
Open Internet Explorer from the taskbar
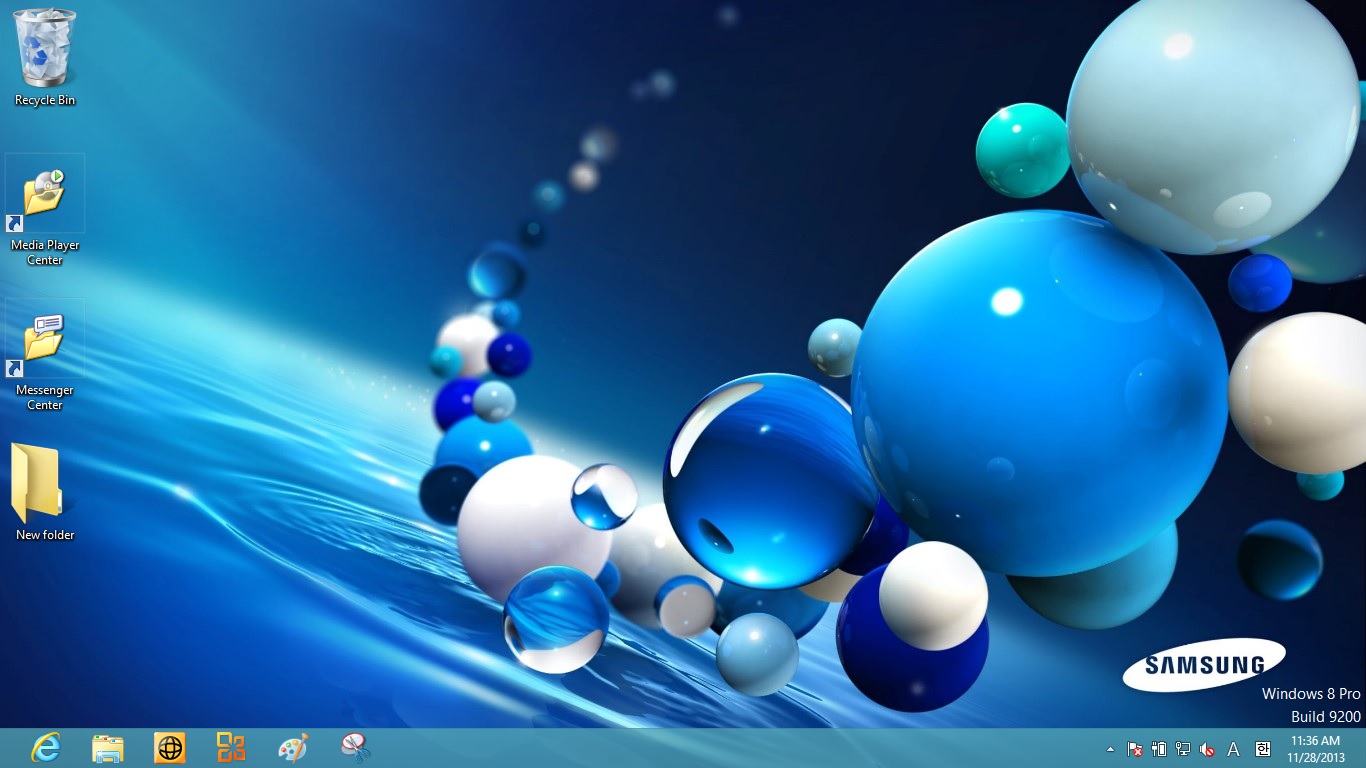click(x=46, y=748)
